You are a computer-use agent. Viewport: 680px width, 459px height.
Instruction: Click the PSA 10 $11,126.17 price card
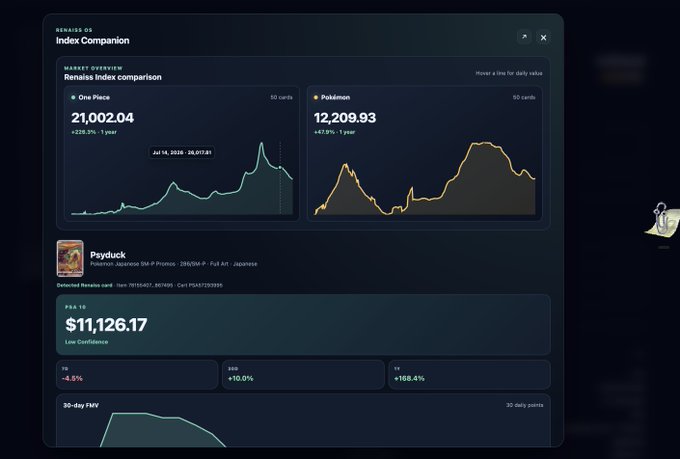303,325
